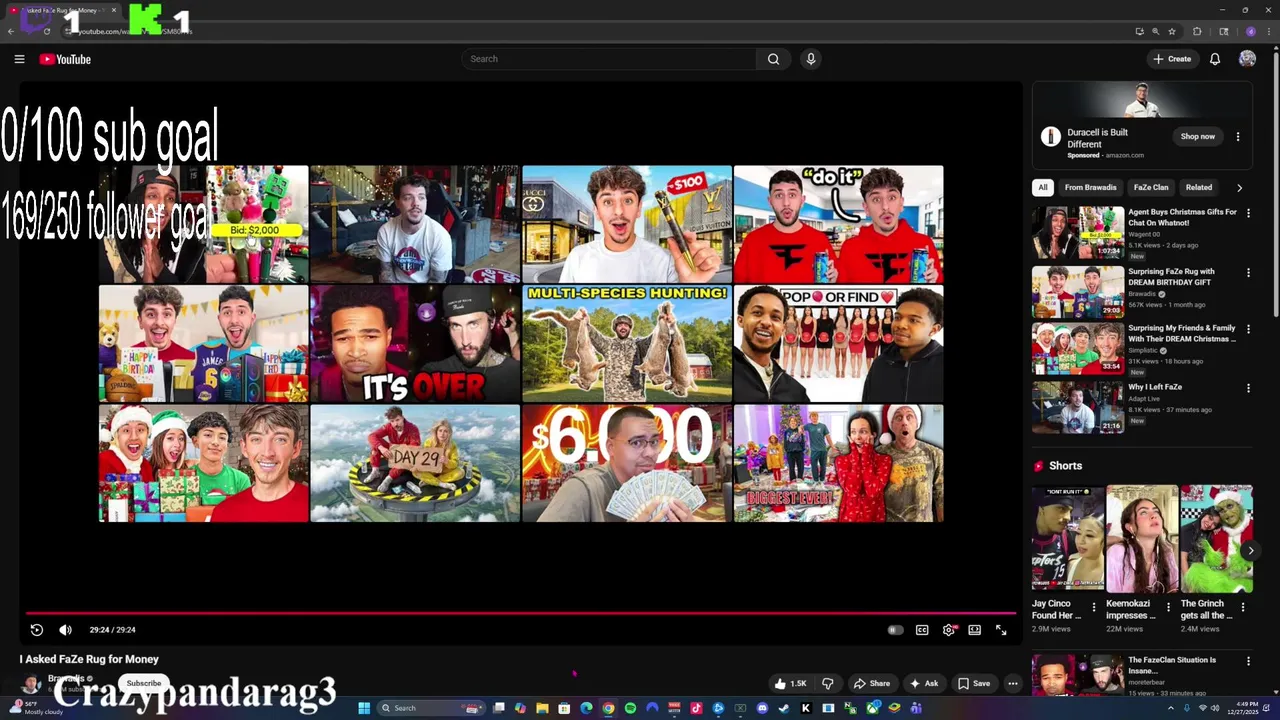Open options for the Keemokazi short
1280x720 pixels.
tap(1168, 607)
